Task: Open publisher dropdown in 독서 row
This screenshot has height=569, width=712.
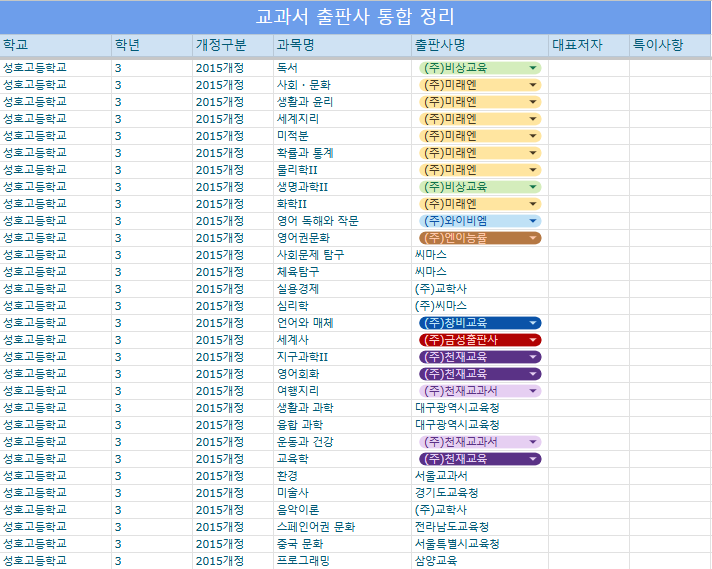Action: 533,68
